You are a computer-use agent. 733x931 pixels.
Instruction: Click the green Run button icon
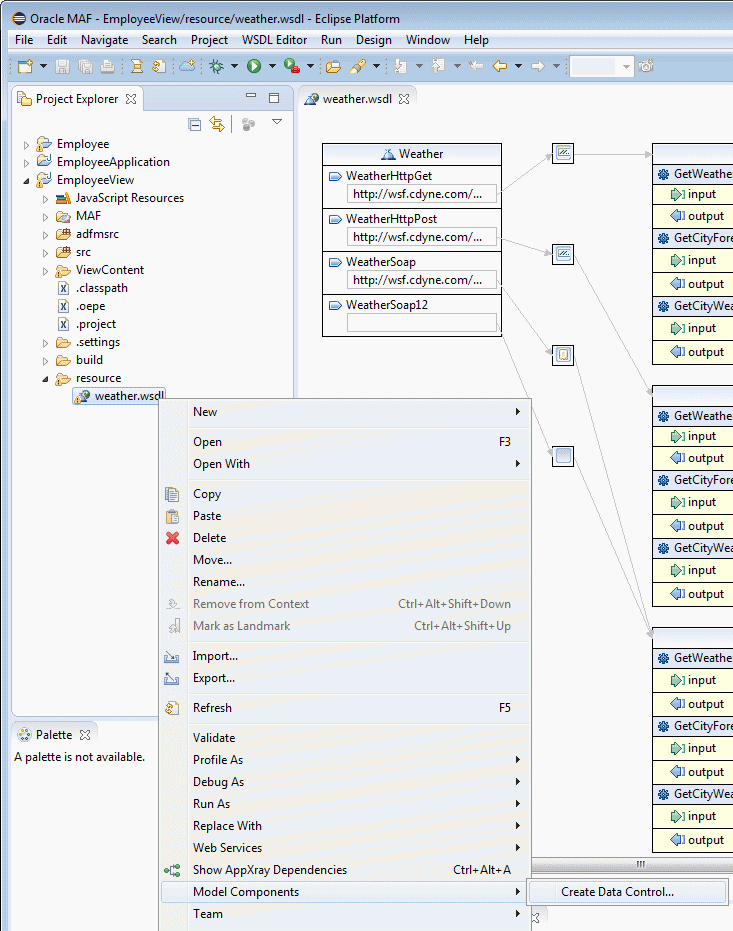coord(254,66)
